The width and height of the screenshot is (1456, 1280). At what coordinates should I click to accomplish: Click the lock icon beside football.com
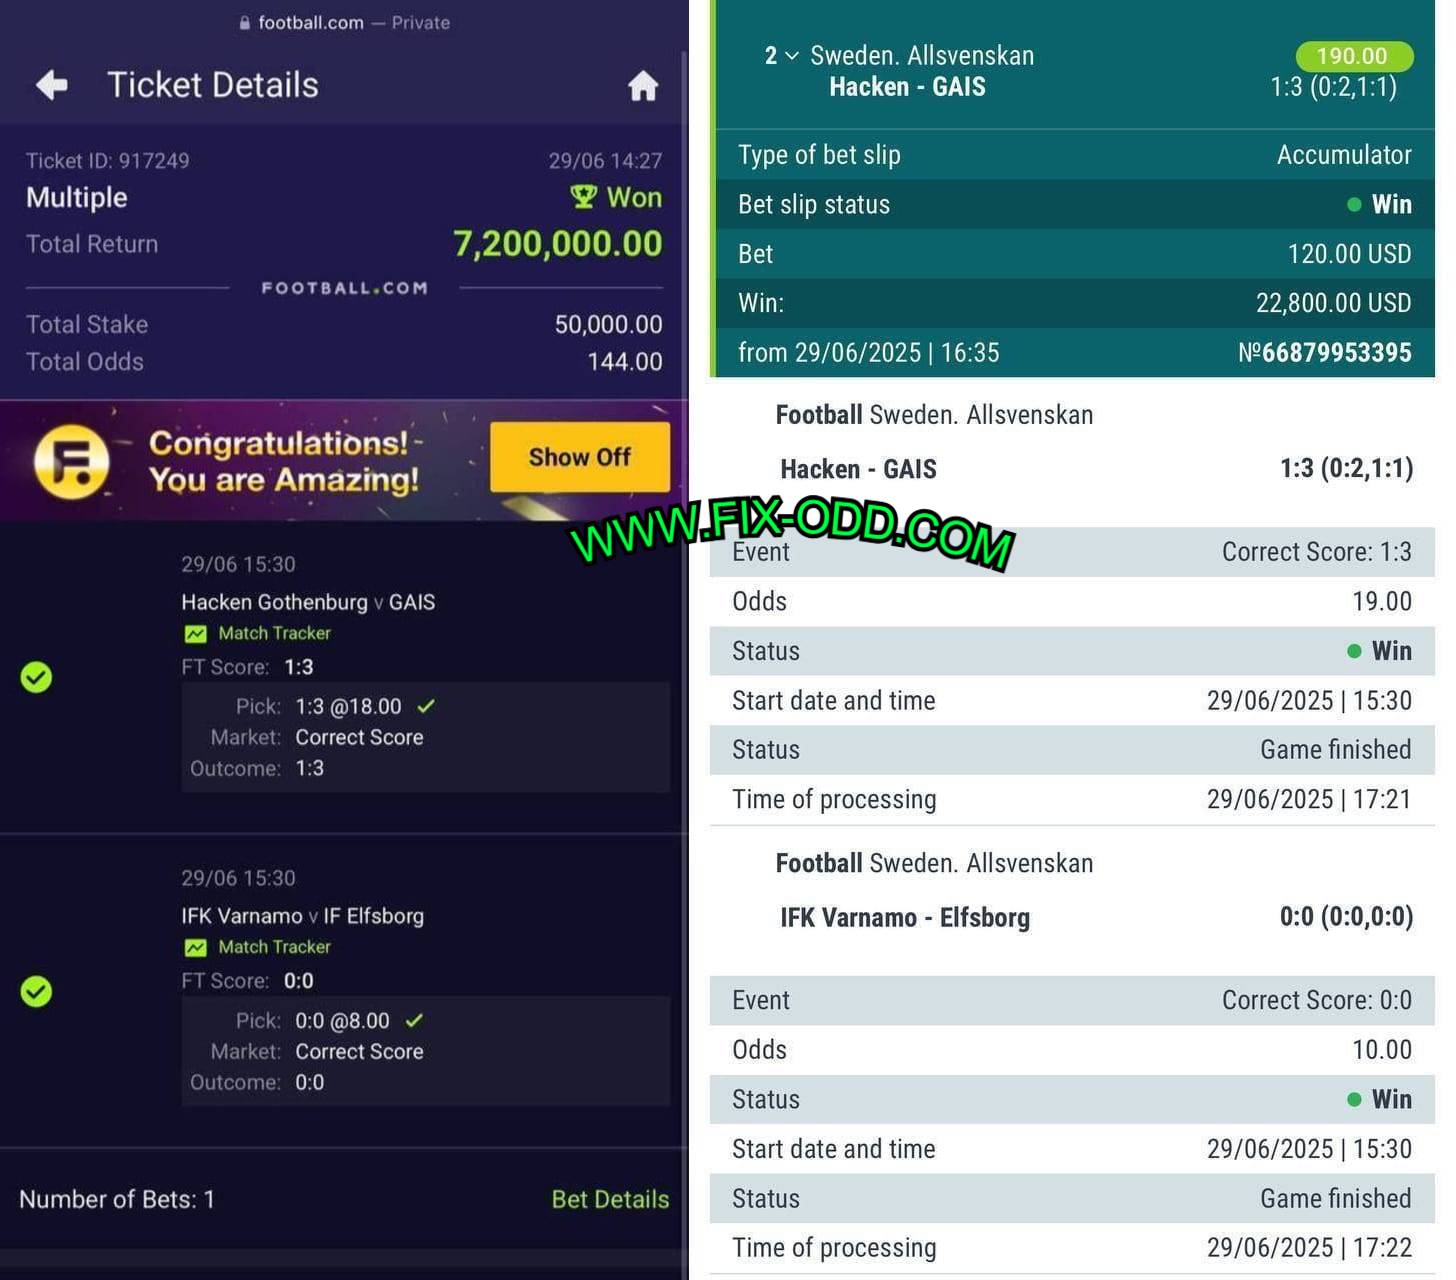coord(245,23)
